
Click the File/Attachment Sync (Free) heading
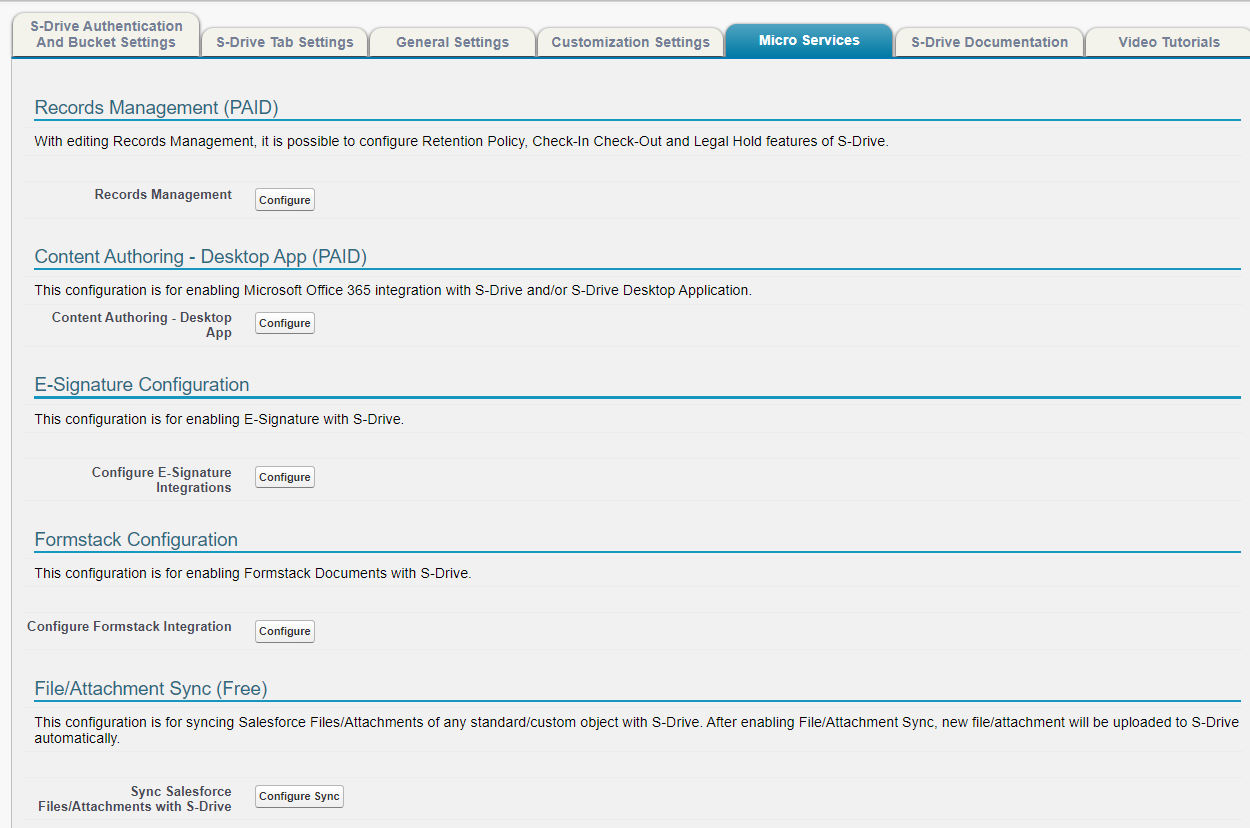pyautogui.click(x=151, y=689)
